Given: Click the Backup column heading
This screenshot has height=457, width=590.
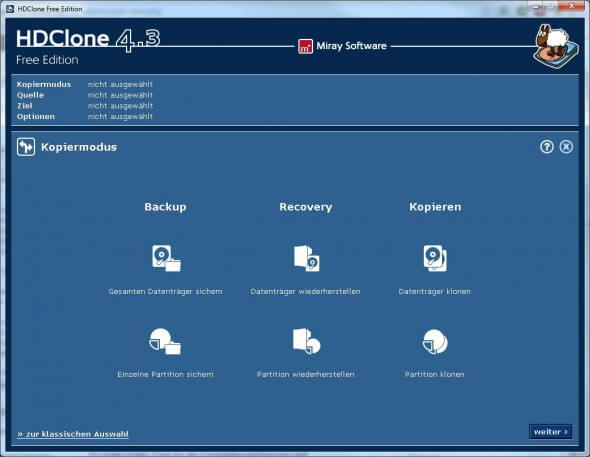Looking at the screenshot, I should click(x=165, y=207).
